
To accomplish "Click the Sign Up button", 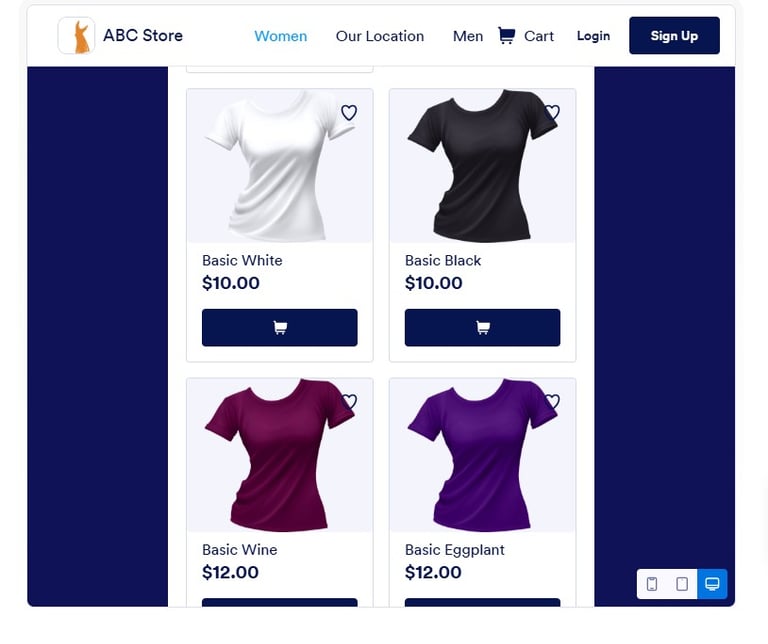I will (674, 36).
